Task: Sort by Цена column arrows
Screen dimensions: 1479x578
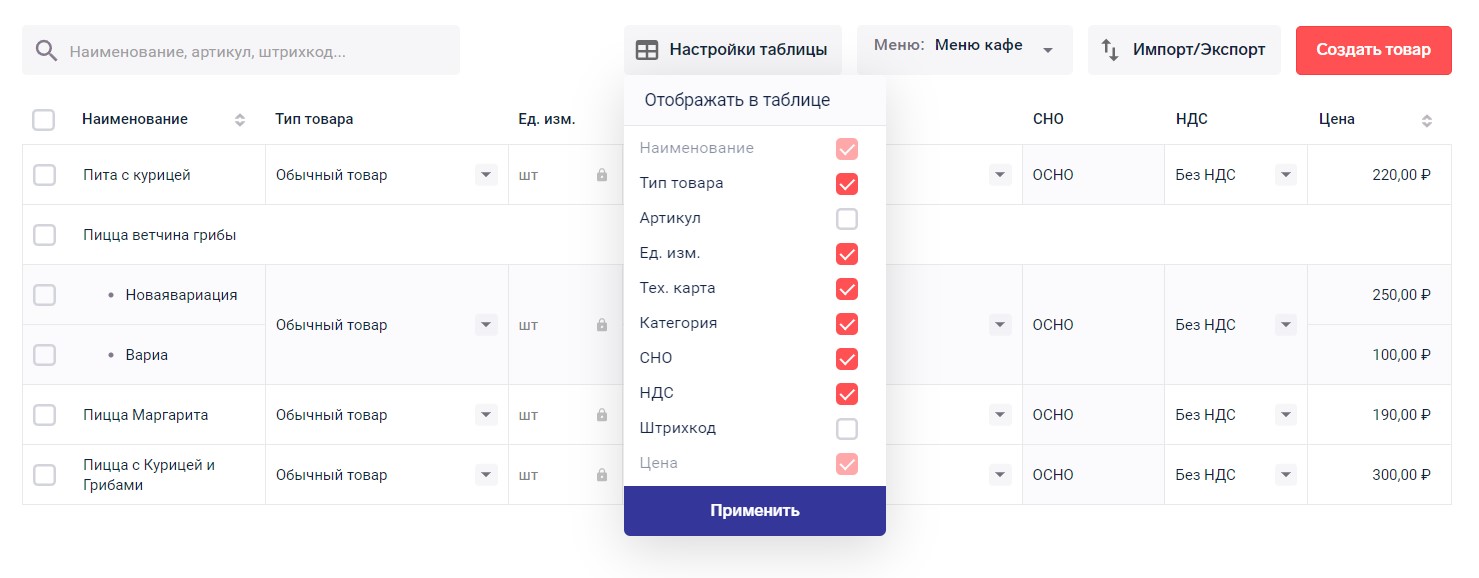Action: pos(1427,120)
